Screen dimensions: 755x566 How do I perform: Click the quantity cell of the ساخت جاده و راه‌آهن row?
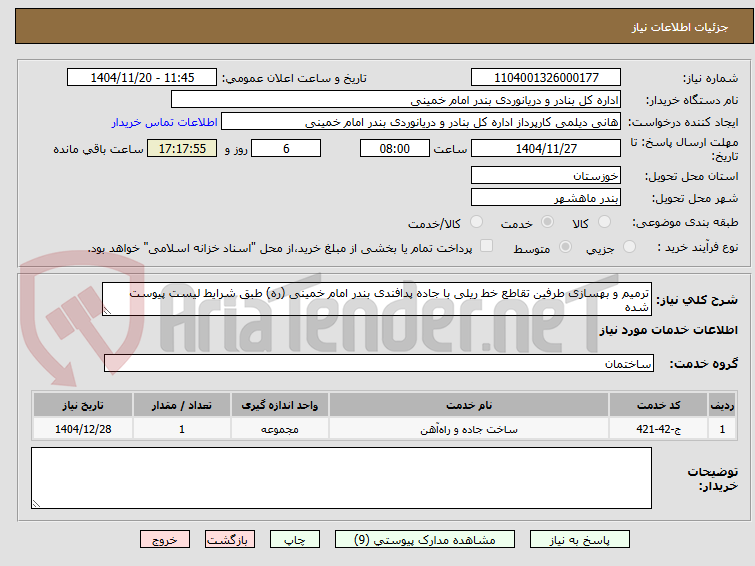click(x=182, y=429)
